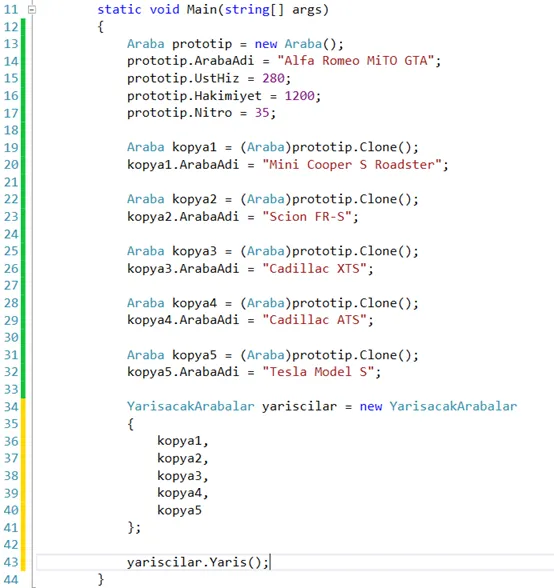Click "kopya2," in the initializer list
The width and height of the screenshot is (554, 588).
click(x=183, y=458)
